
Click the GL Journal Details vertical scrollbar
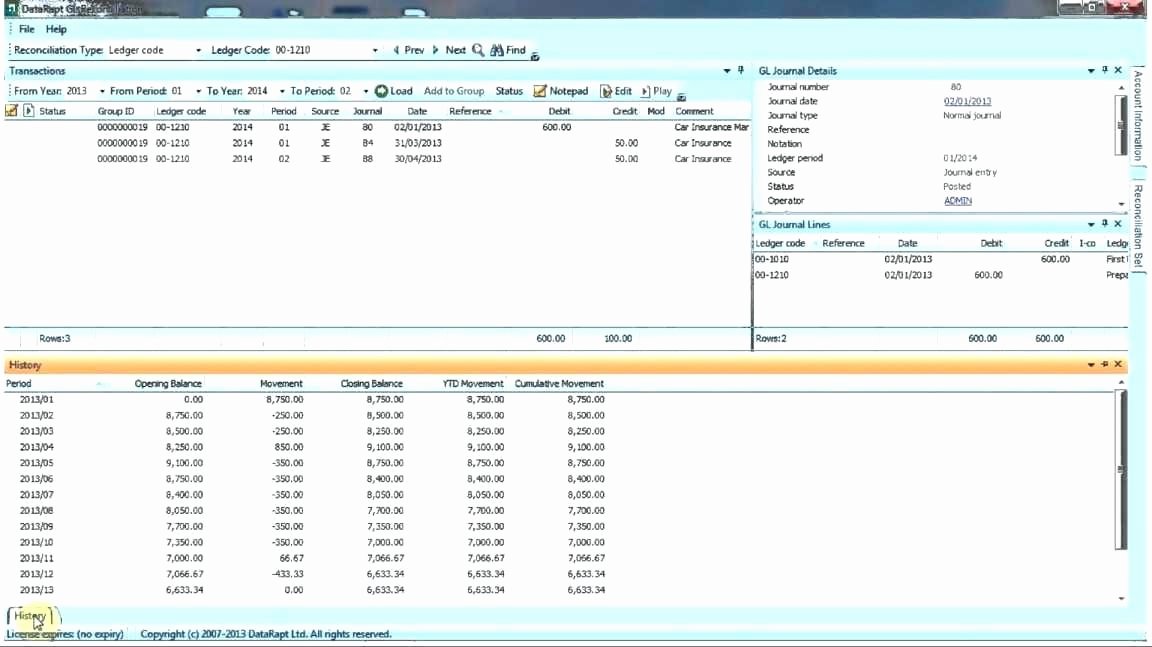(x=1120, y=125)
